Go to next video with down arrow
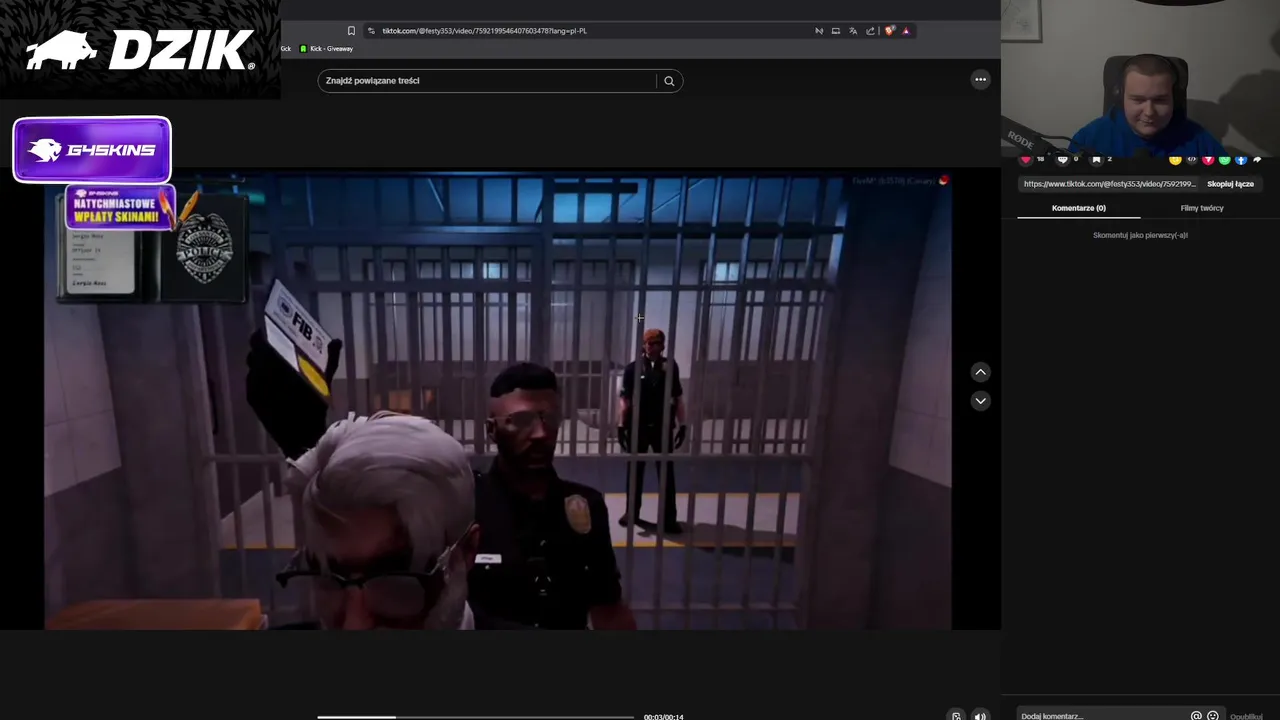Image resolution: width=1280 pixels, height=720 pixels. pos(980,401)
